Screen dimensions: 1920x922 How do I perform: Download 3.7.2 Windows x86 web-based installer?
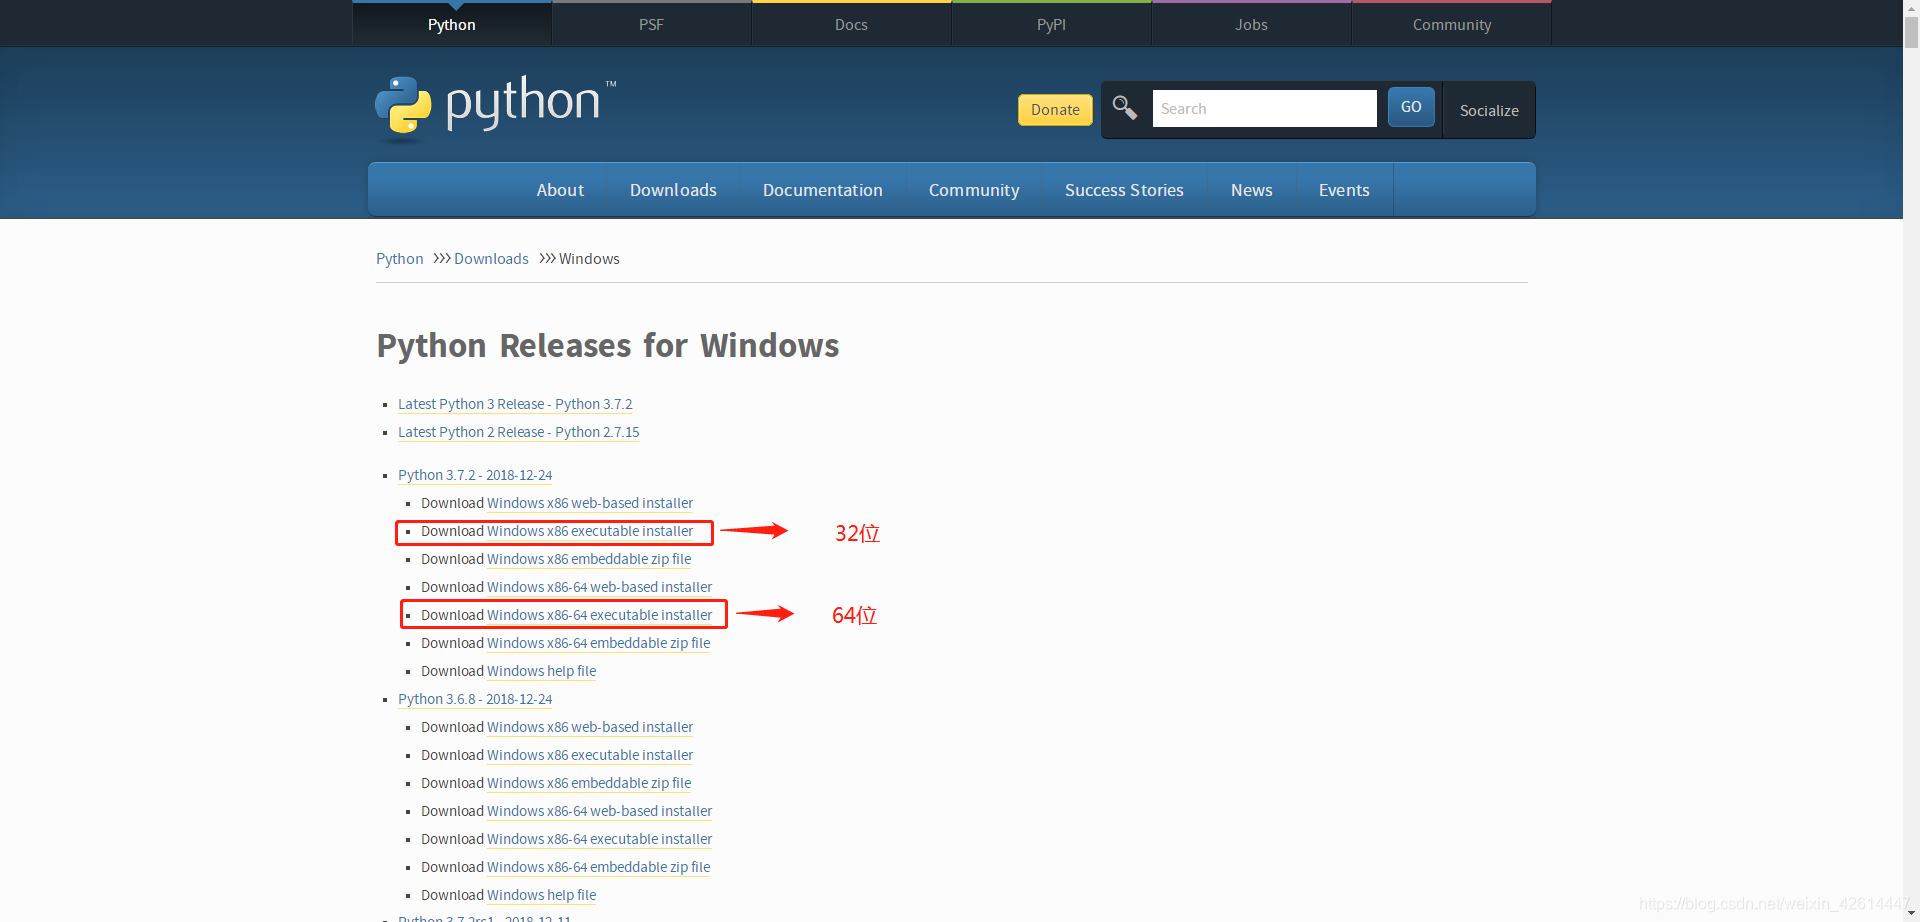coord(590,503)
